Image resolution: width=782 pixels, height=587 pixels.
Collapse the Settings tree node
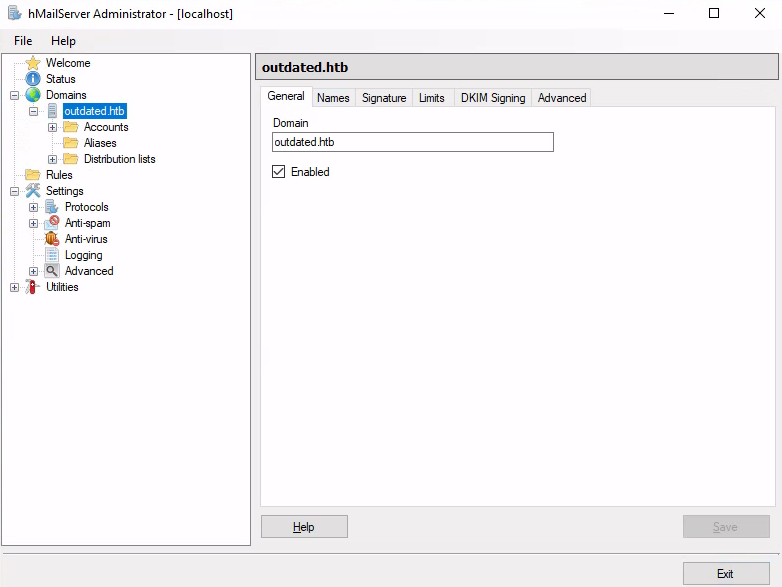click(x=14, y=191)
